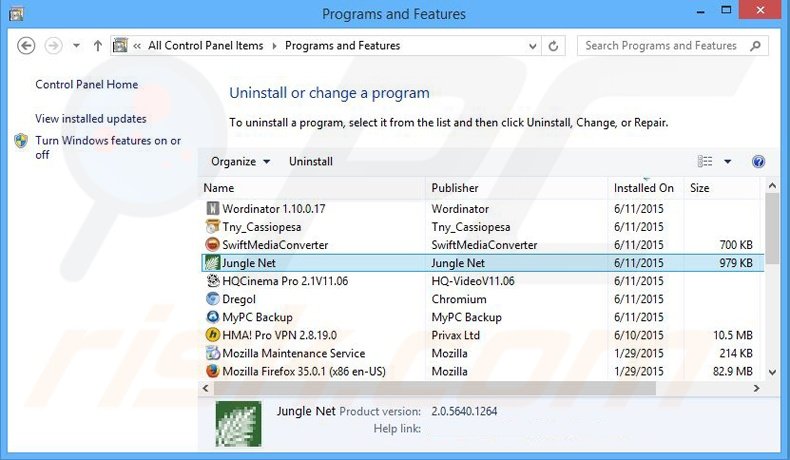Select the Jungle Net leaf icon in list
This screenshot has height=460, width=790.
coord(212,263)
